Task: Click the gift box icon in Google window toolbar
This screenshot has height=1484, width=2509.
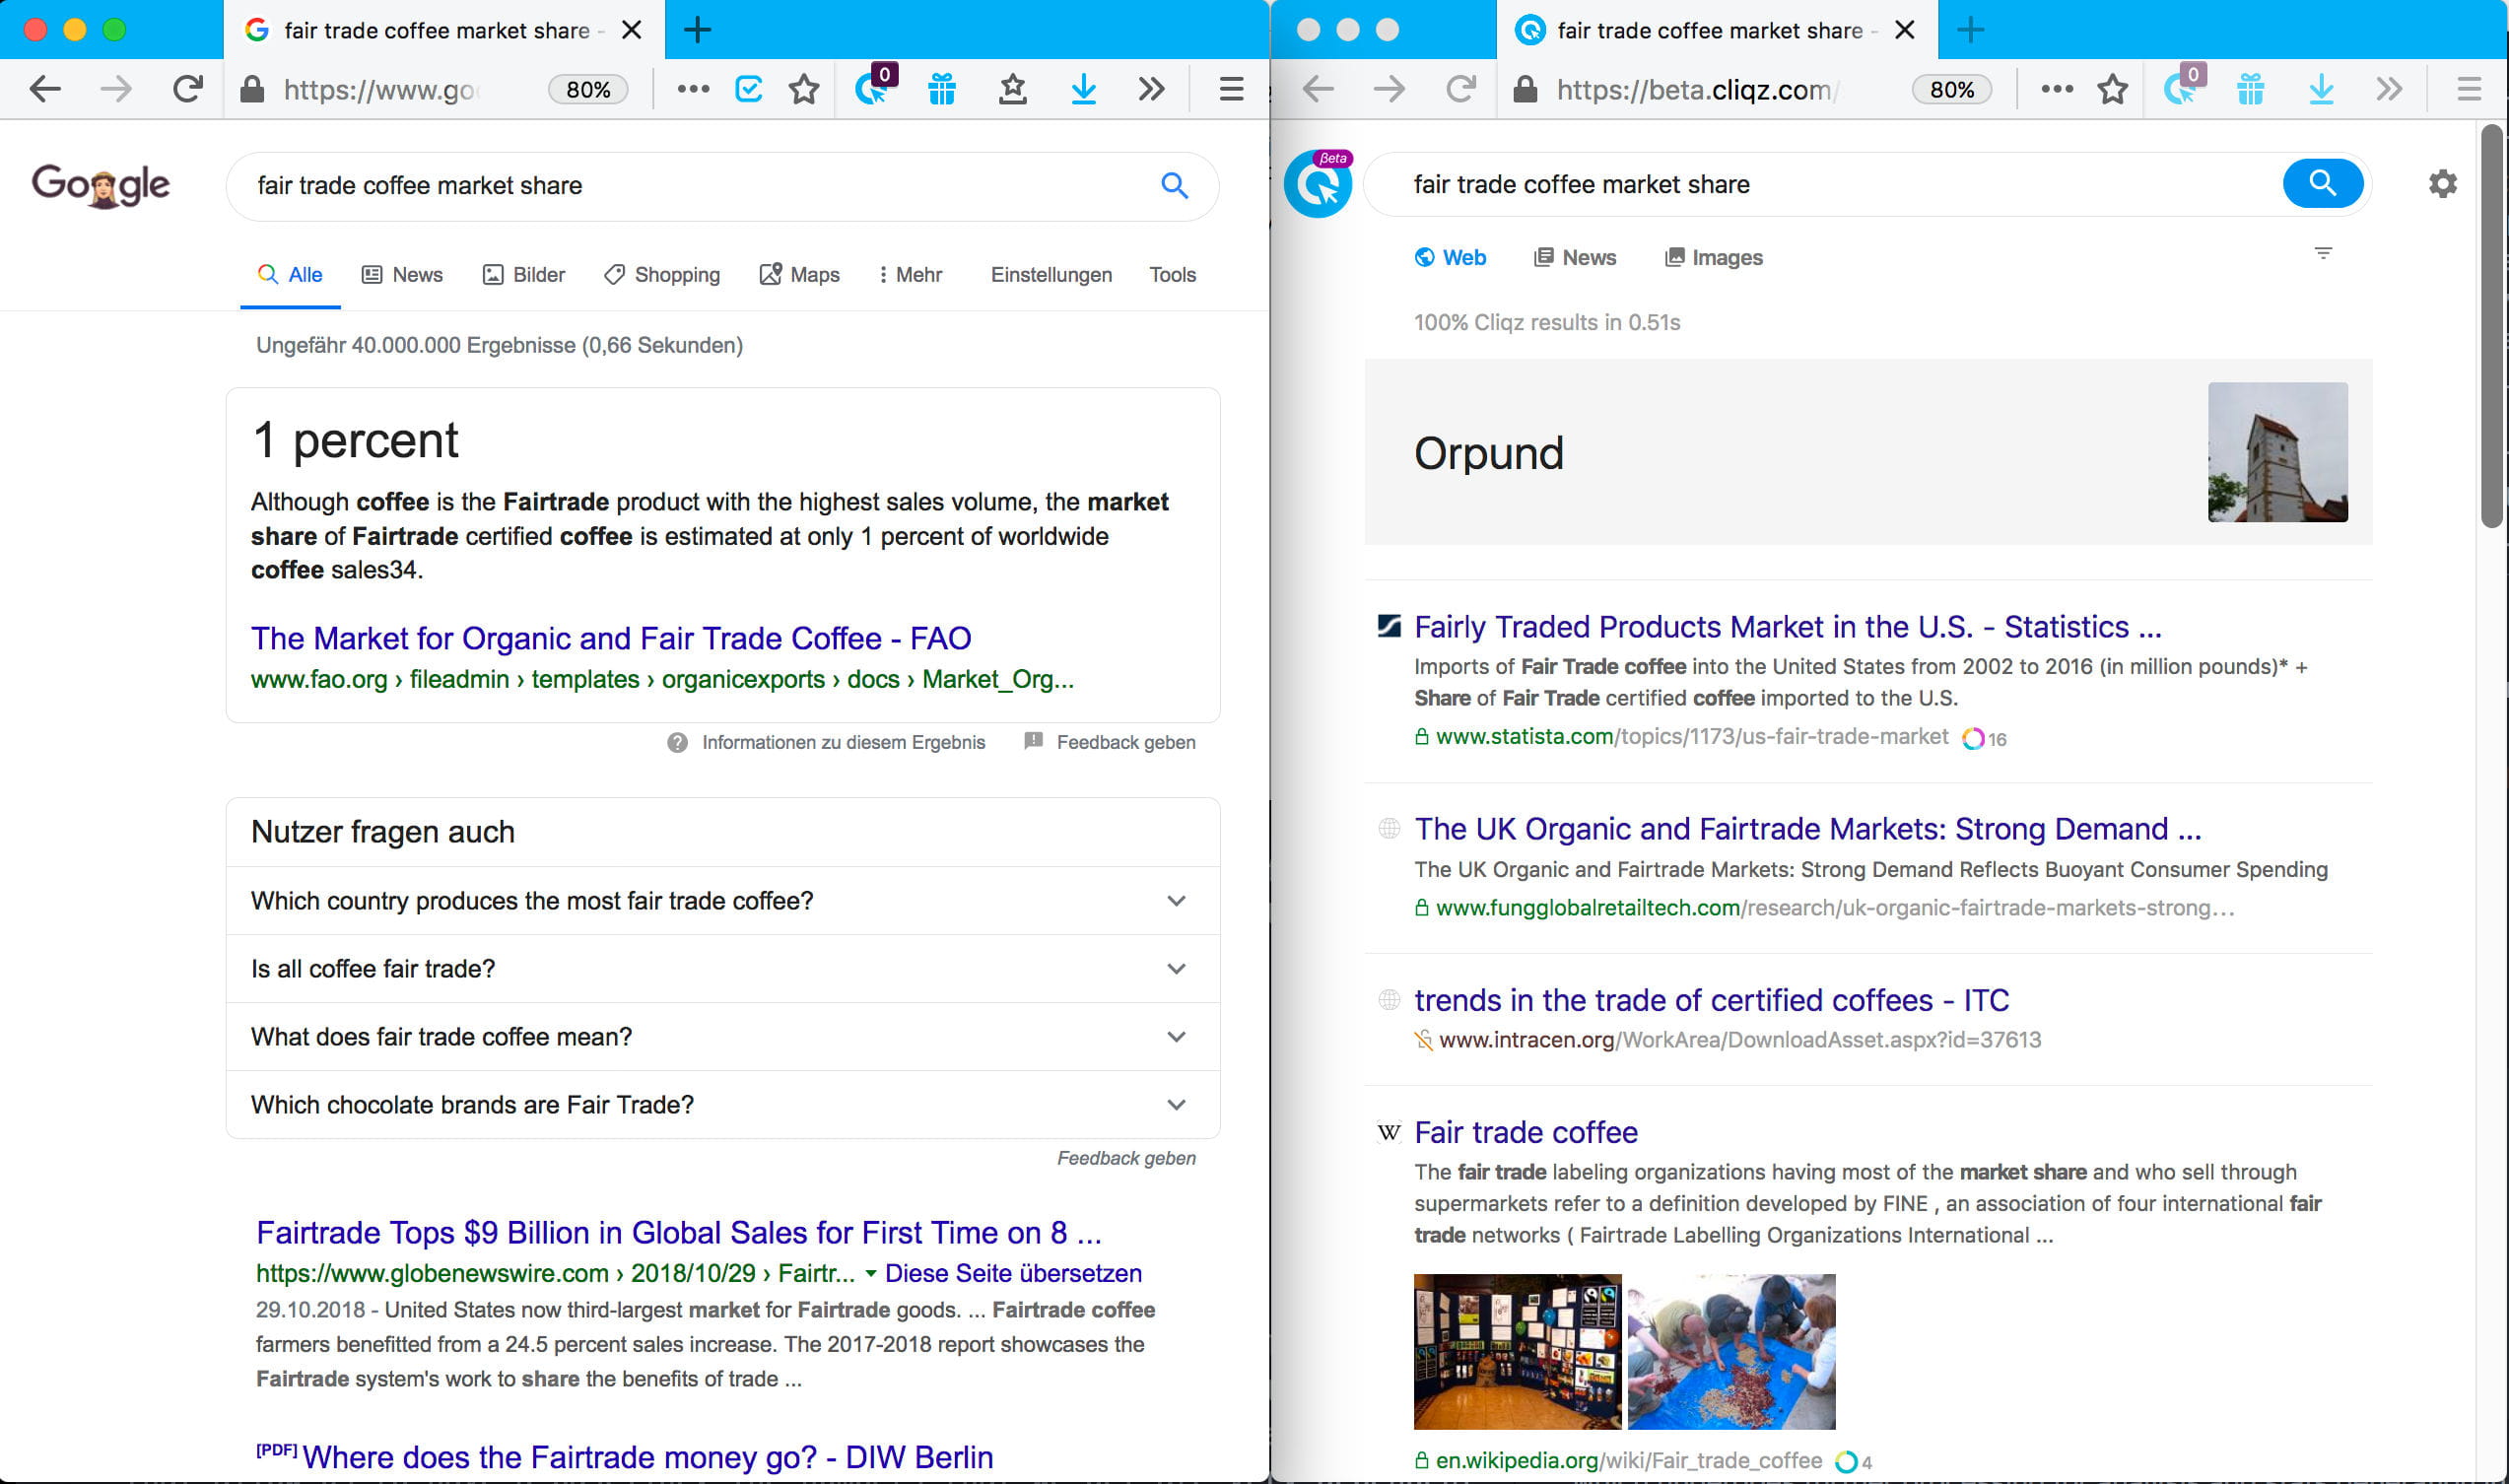Action: click(x=942, y=90)
